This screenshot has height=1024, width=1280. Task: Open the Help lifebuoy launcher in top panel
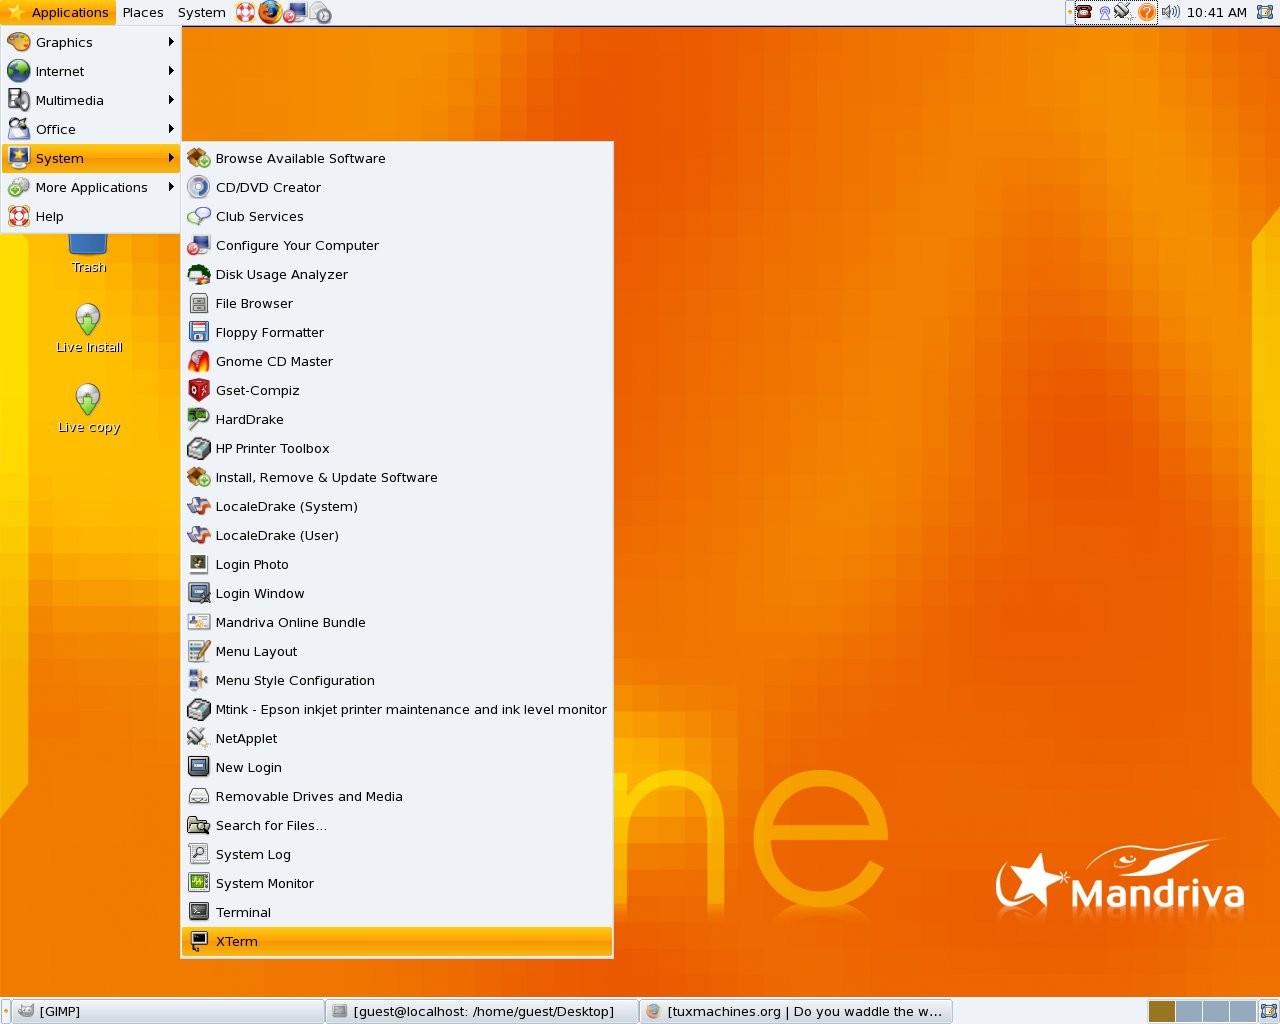click(245, 12)
